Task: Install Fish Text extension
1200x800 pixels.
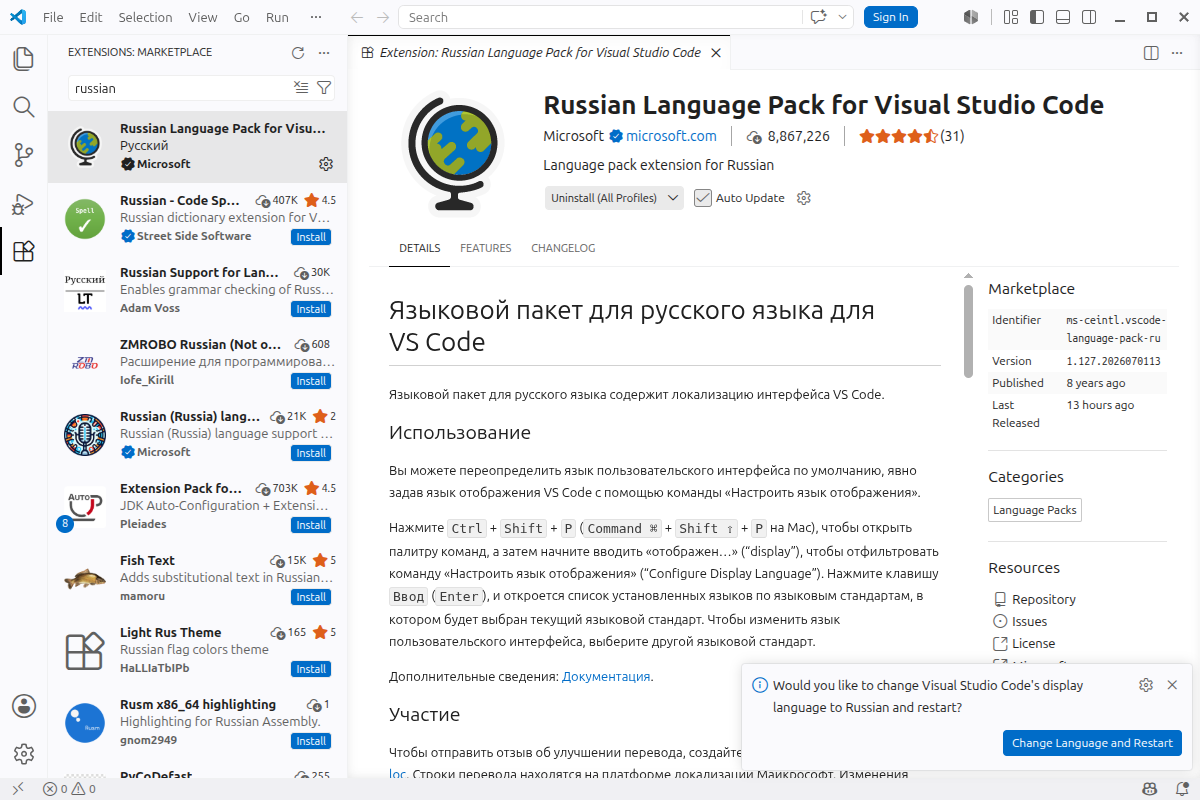Action: [x=311, y=597]
